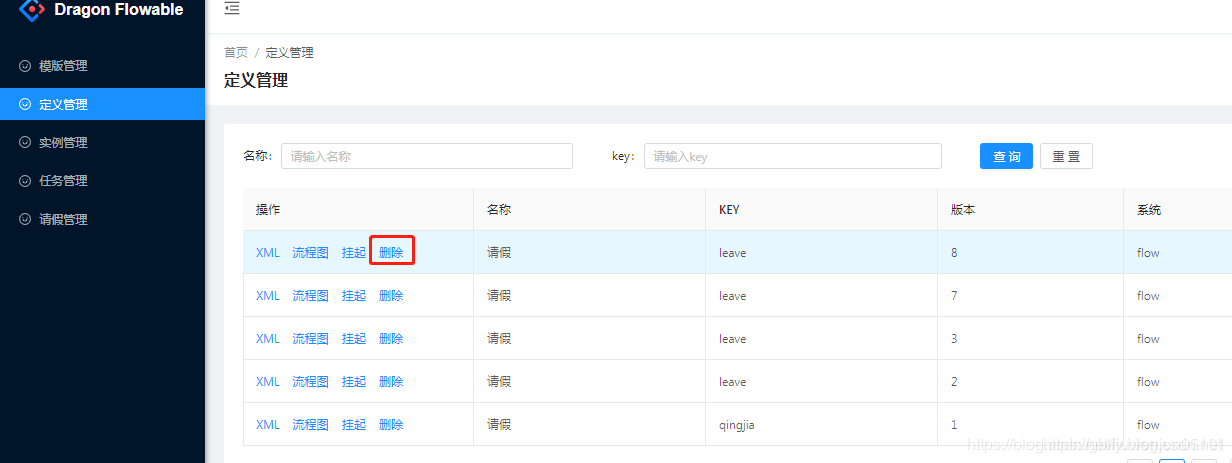Click the 定义管理 page title
The width and height of the screenshot is (1232, 463).
pos(256,80)
